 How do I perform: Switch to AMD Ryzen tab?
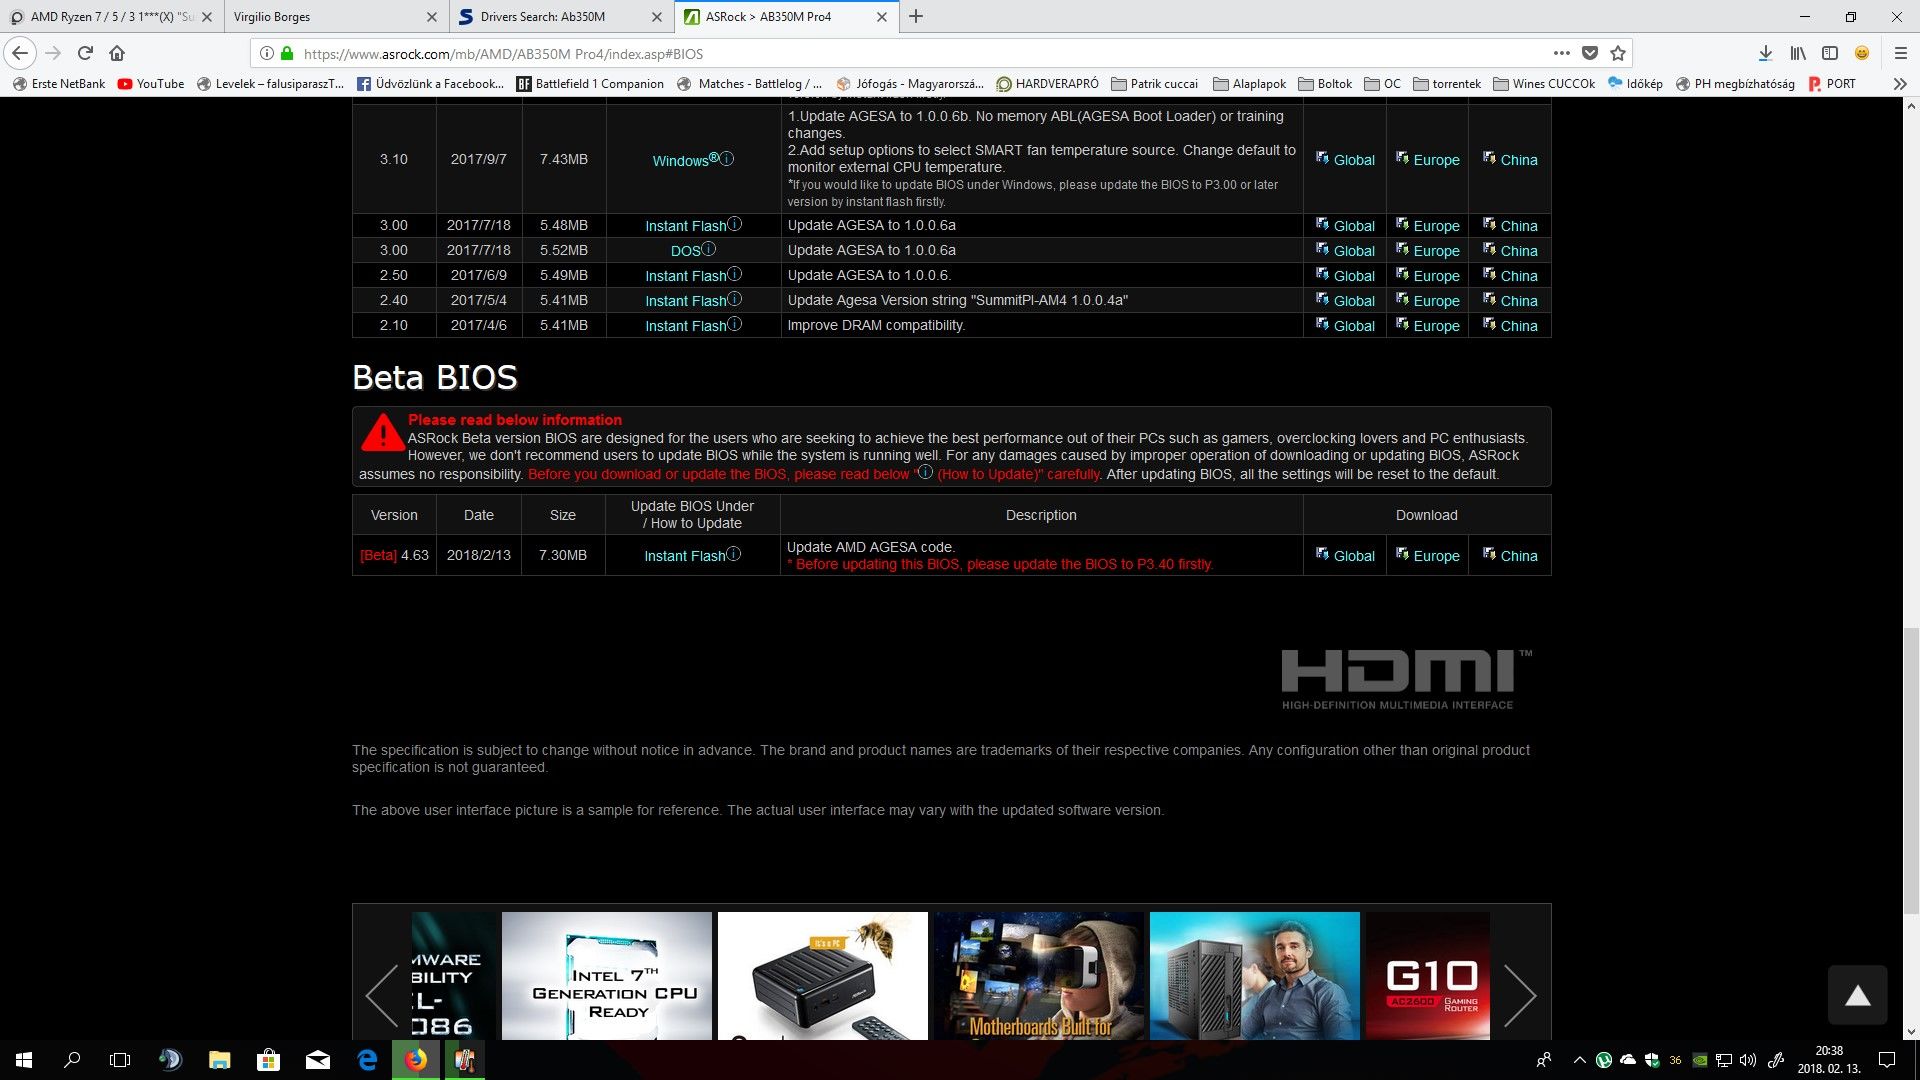pyautogui.click(x=110, y=16)
